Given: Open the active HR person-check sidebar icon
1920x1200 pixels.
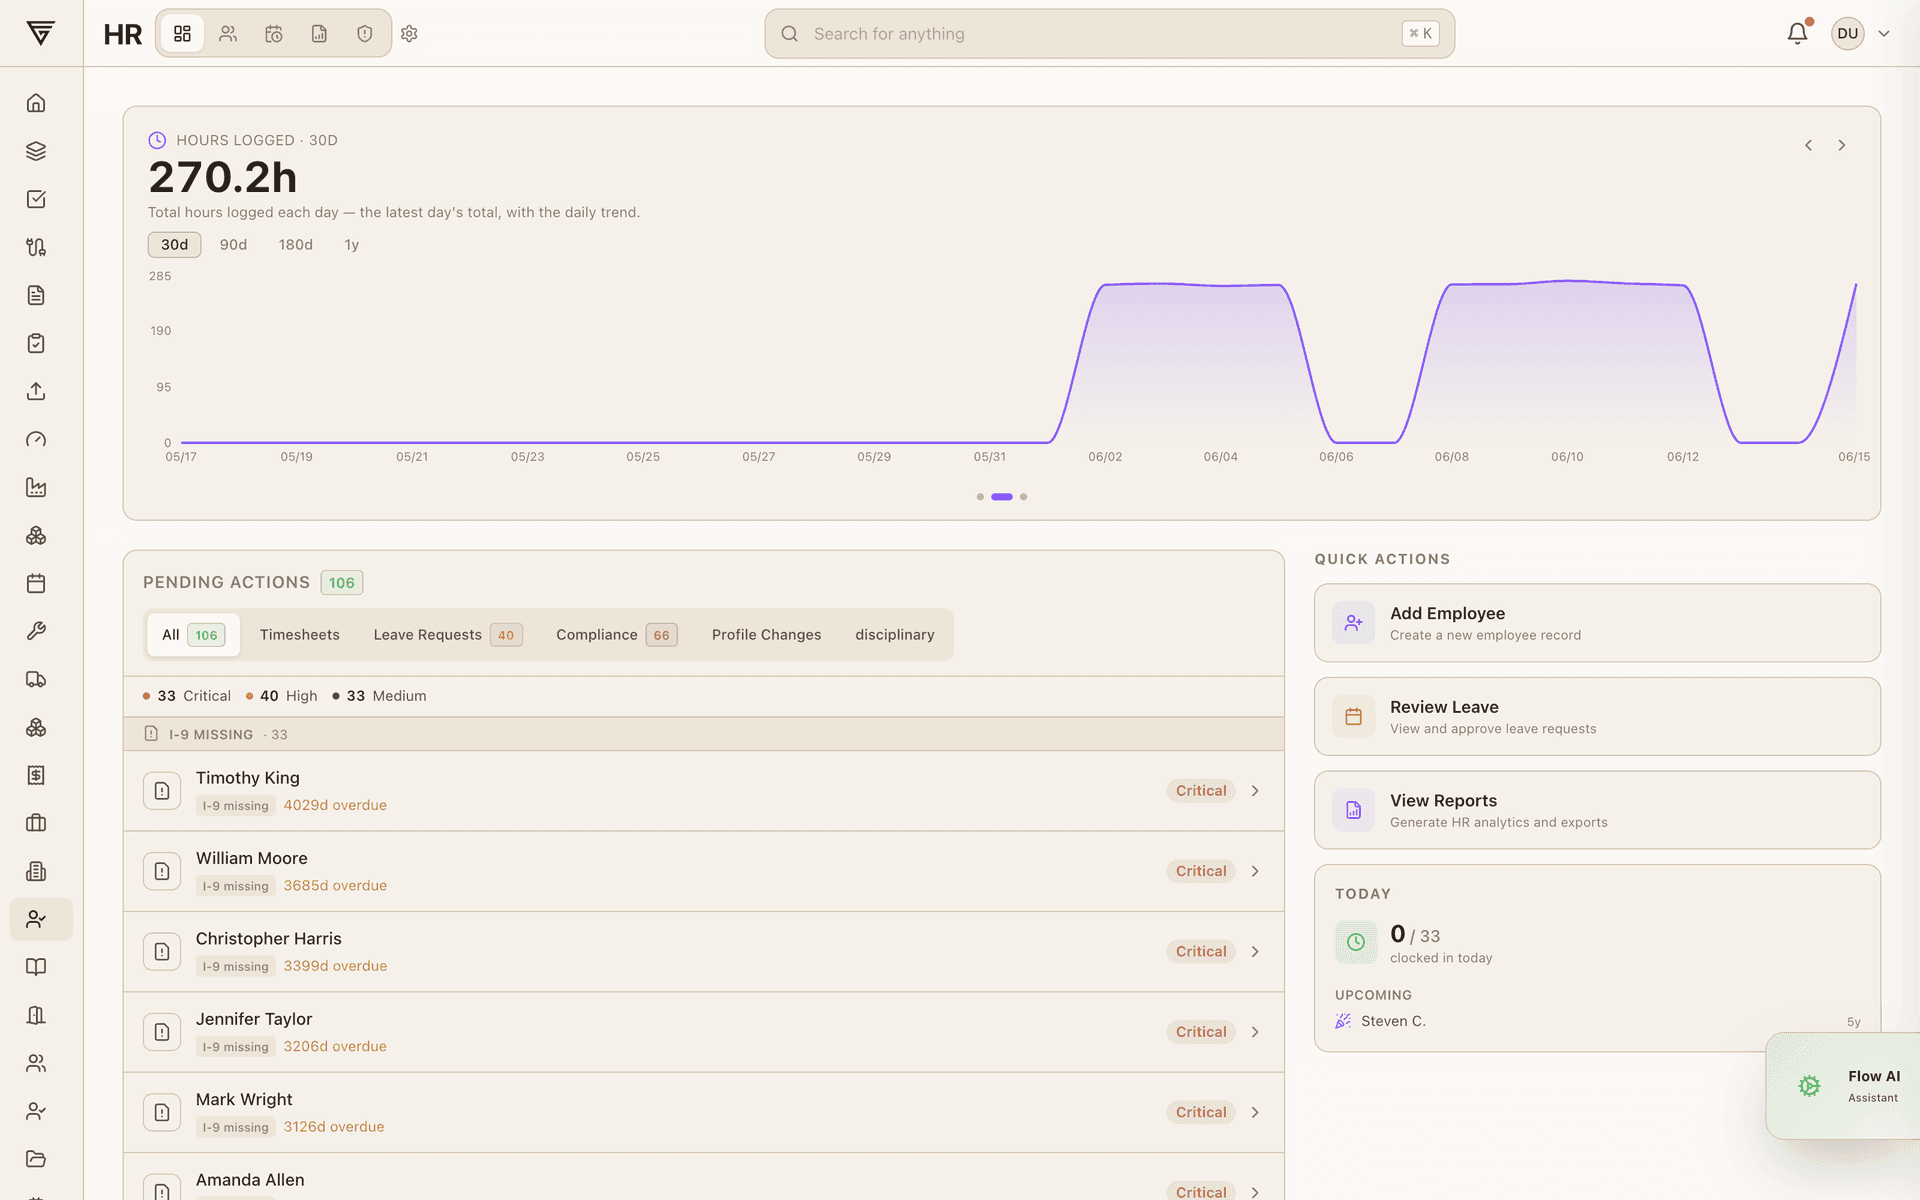Looking at the screenshot, I should click(x=41, y=919).
